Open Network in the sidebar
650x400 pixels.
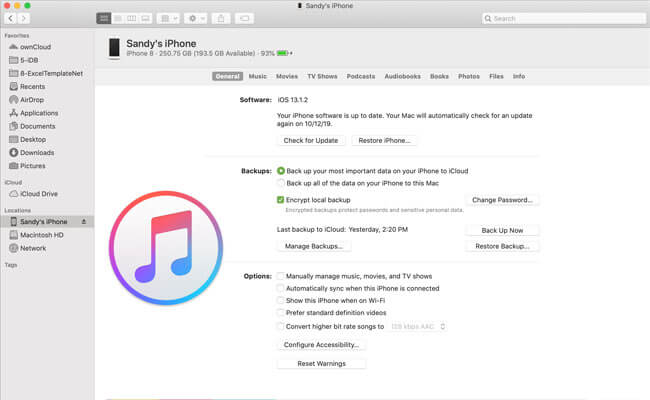click(x=28, y=248)
